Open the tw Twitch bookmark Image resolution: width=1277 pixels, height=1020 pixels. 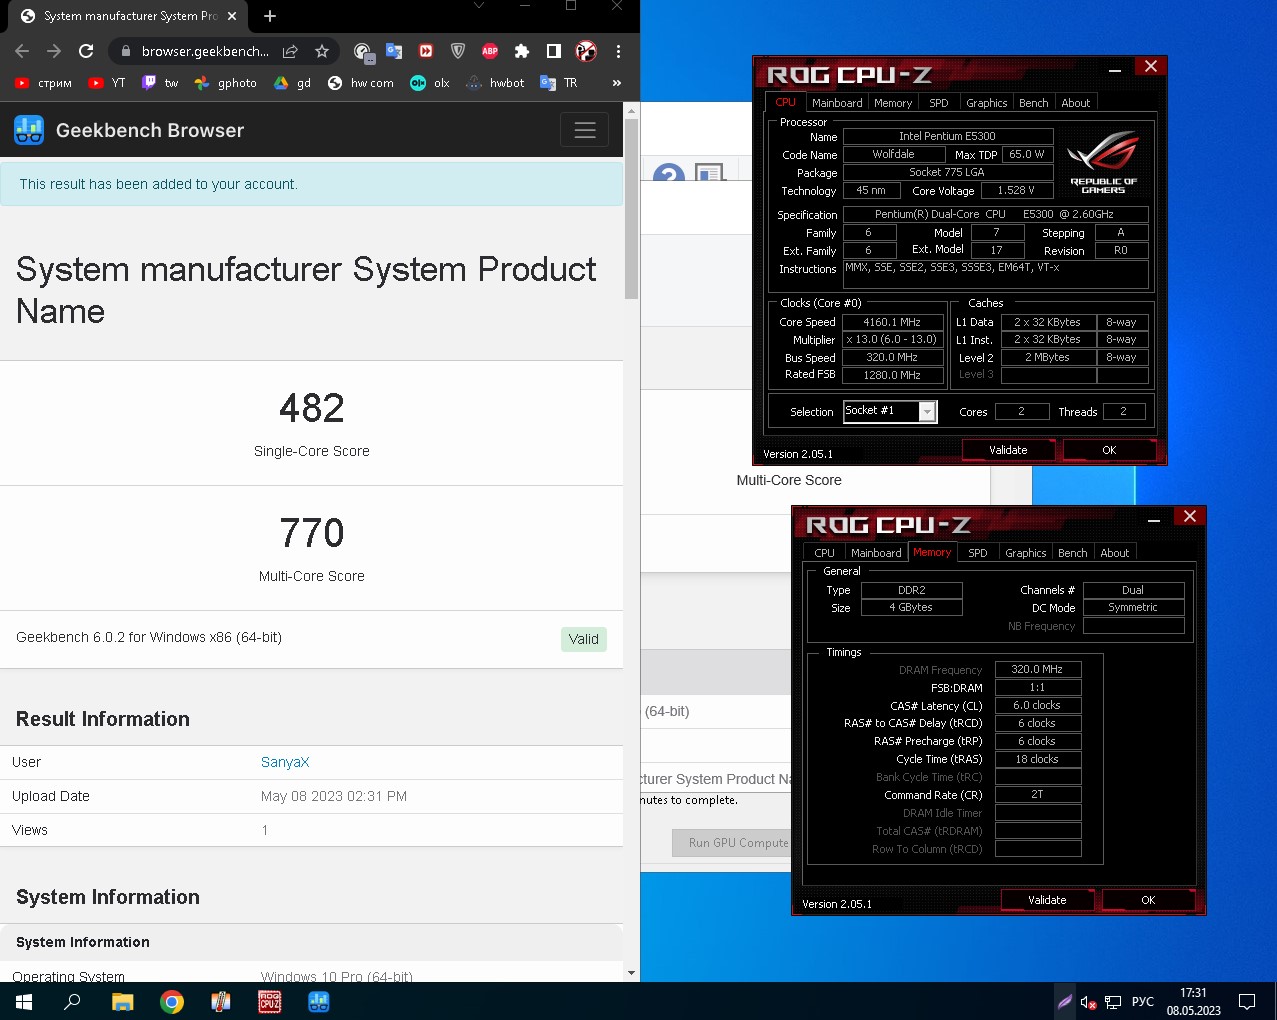click(160, 83)
